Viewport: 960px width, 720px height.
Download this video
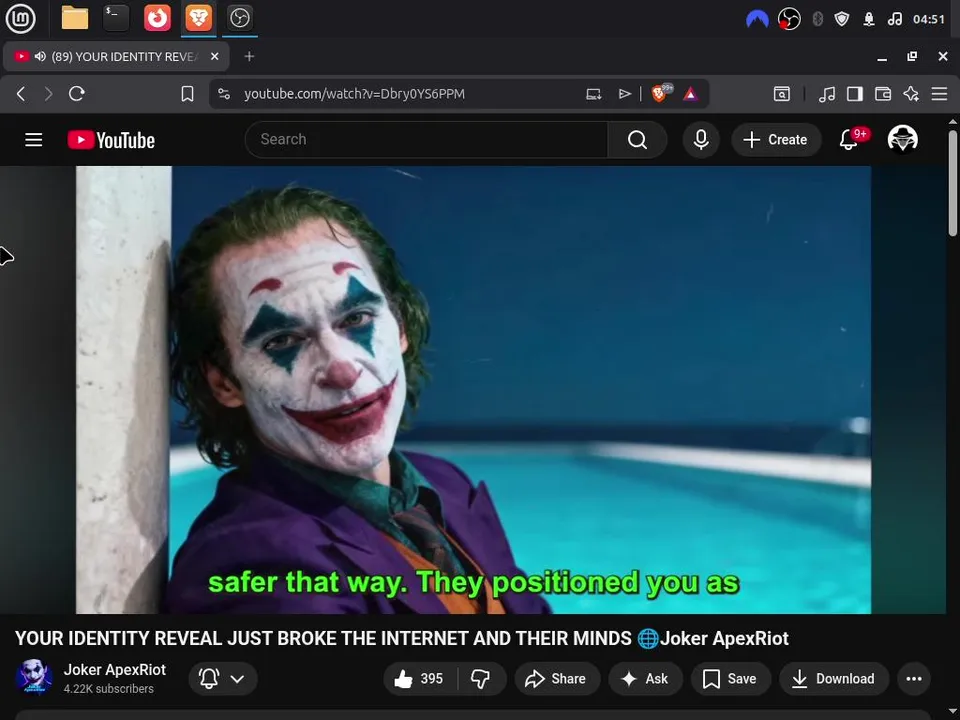point(834,678)
